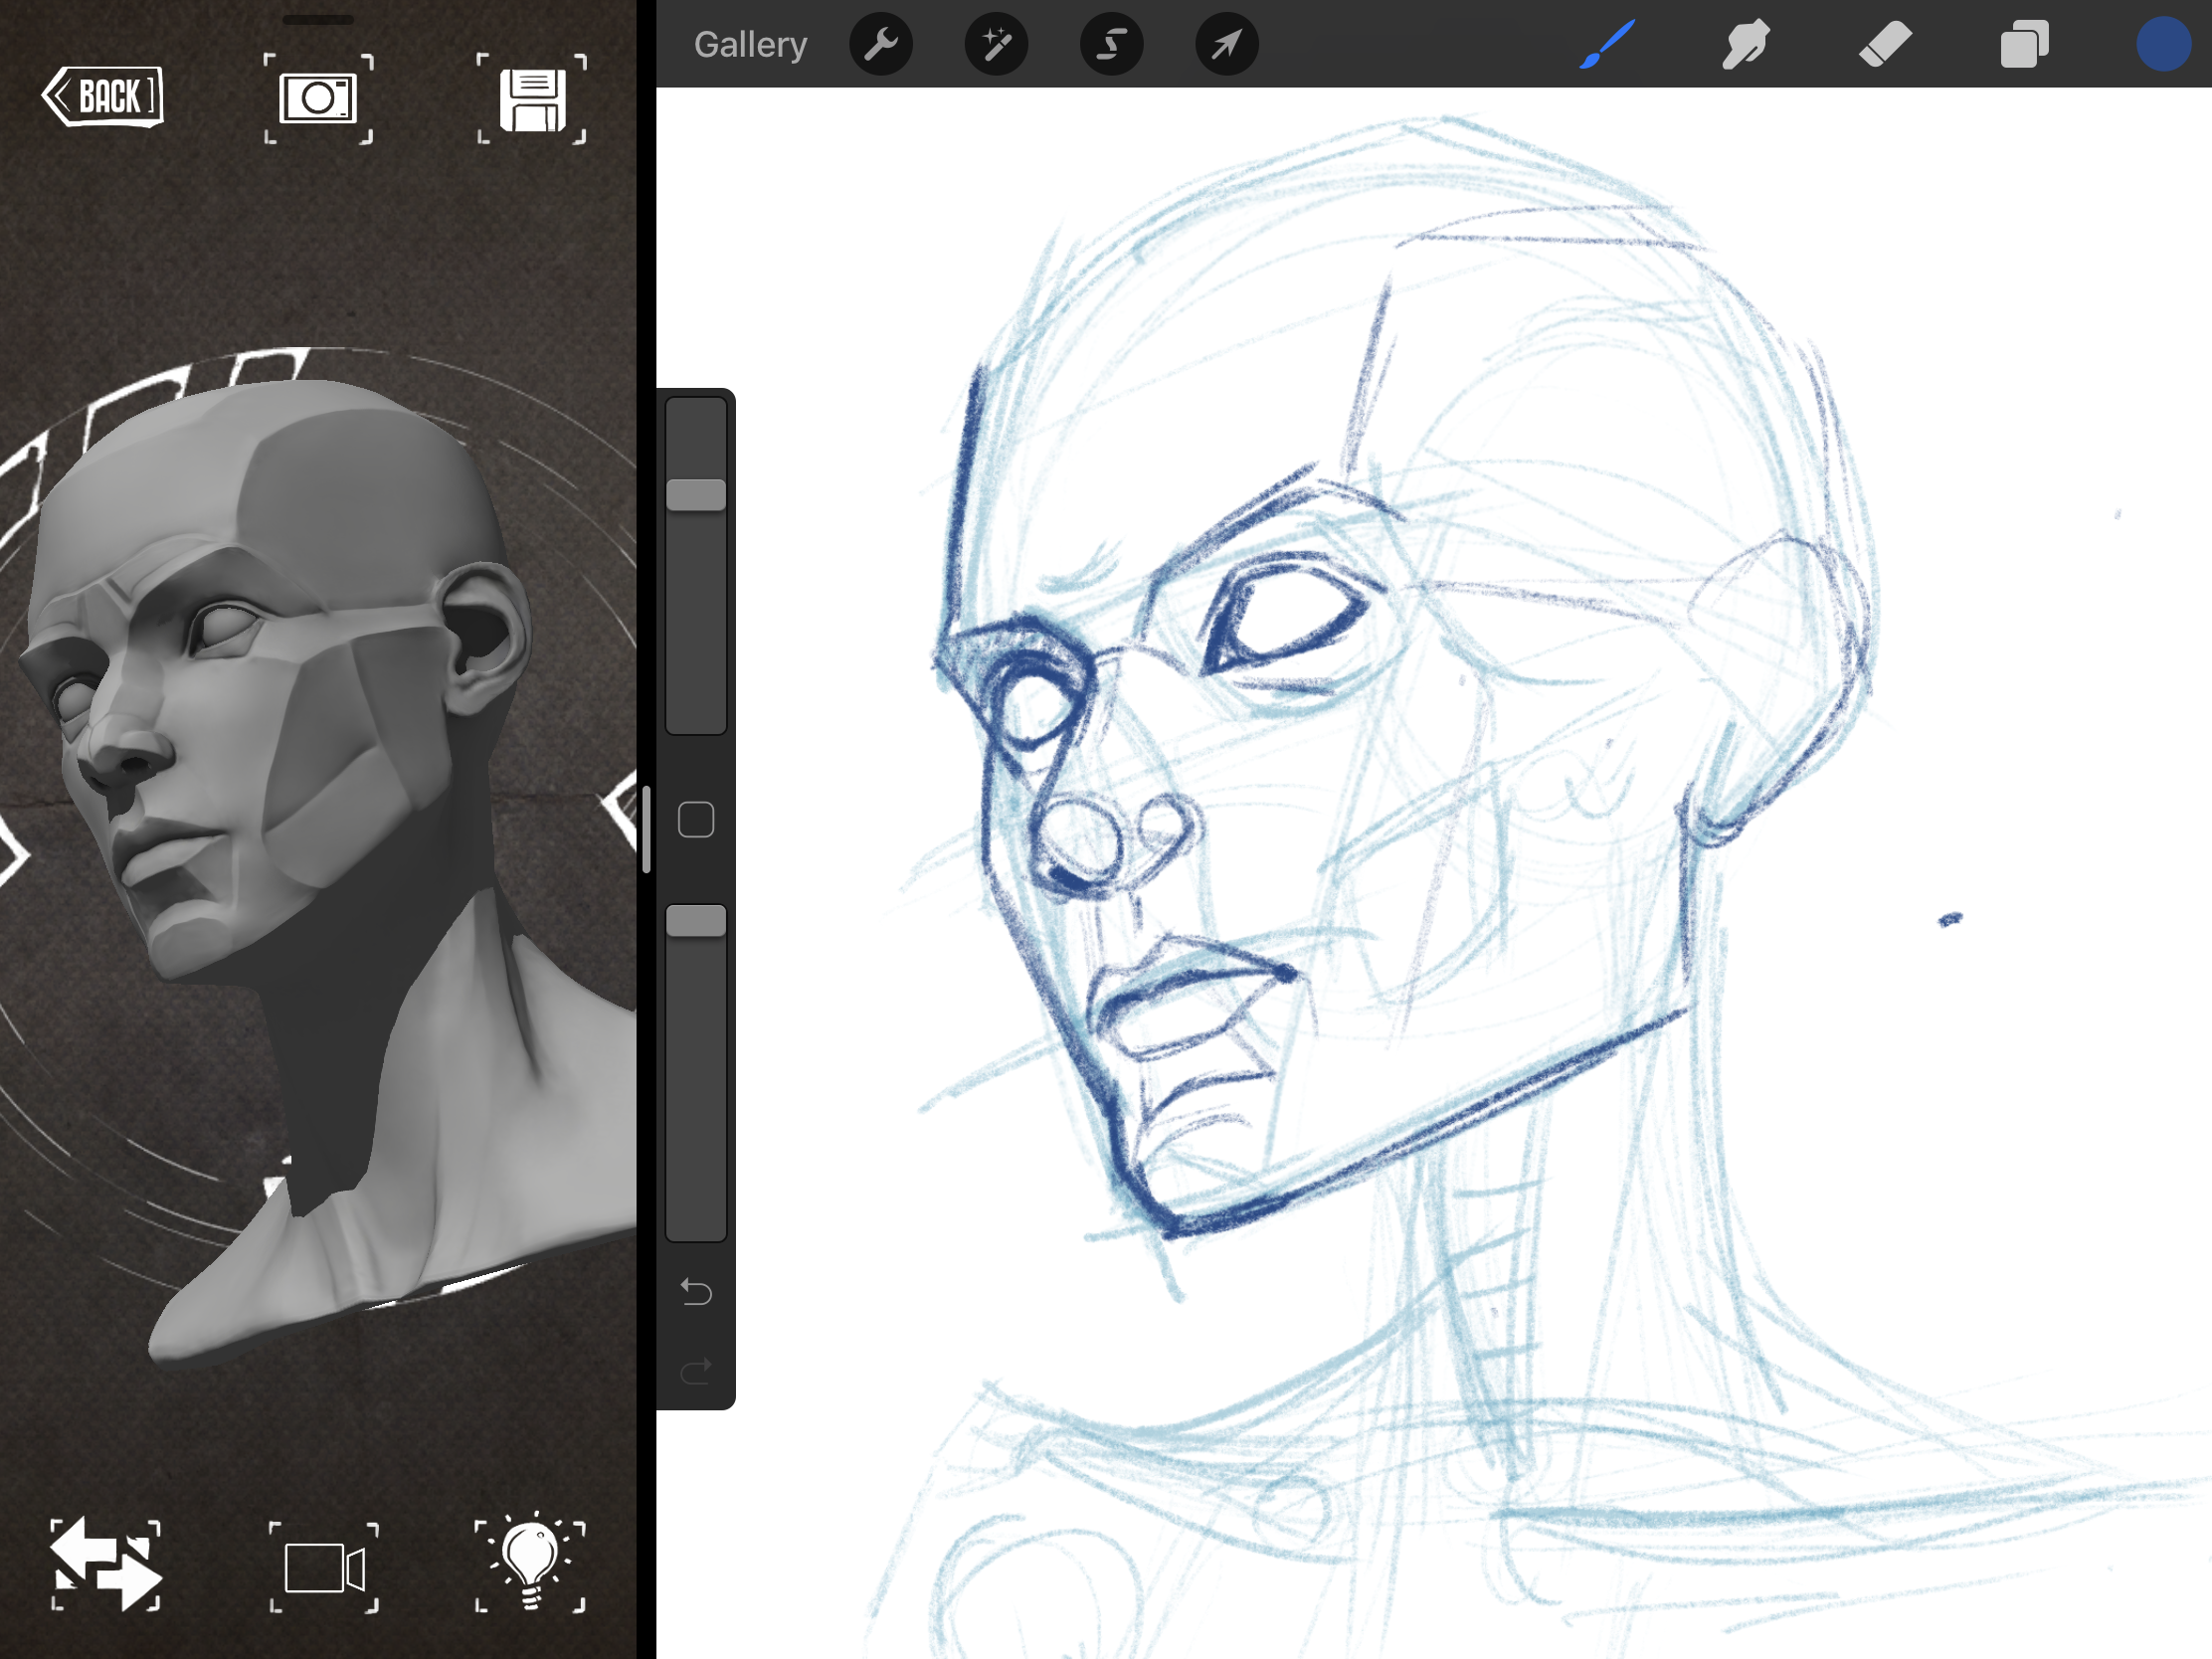Open the Adjustments magic wand menu
This screenshot has width=2212, height=1659.
point(996,44)
